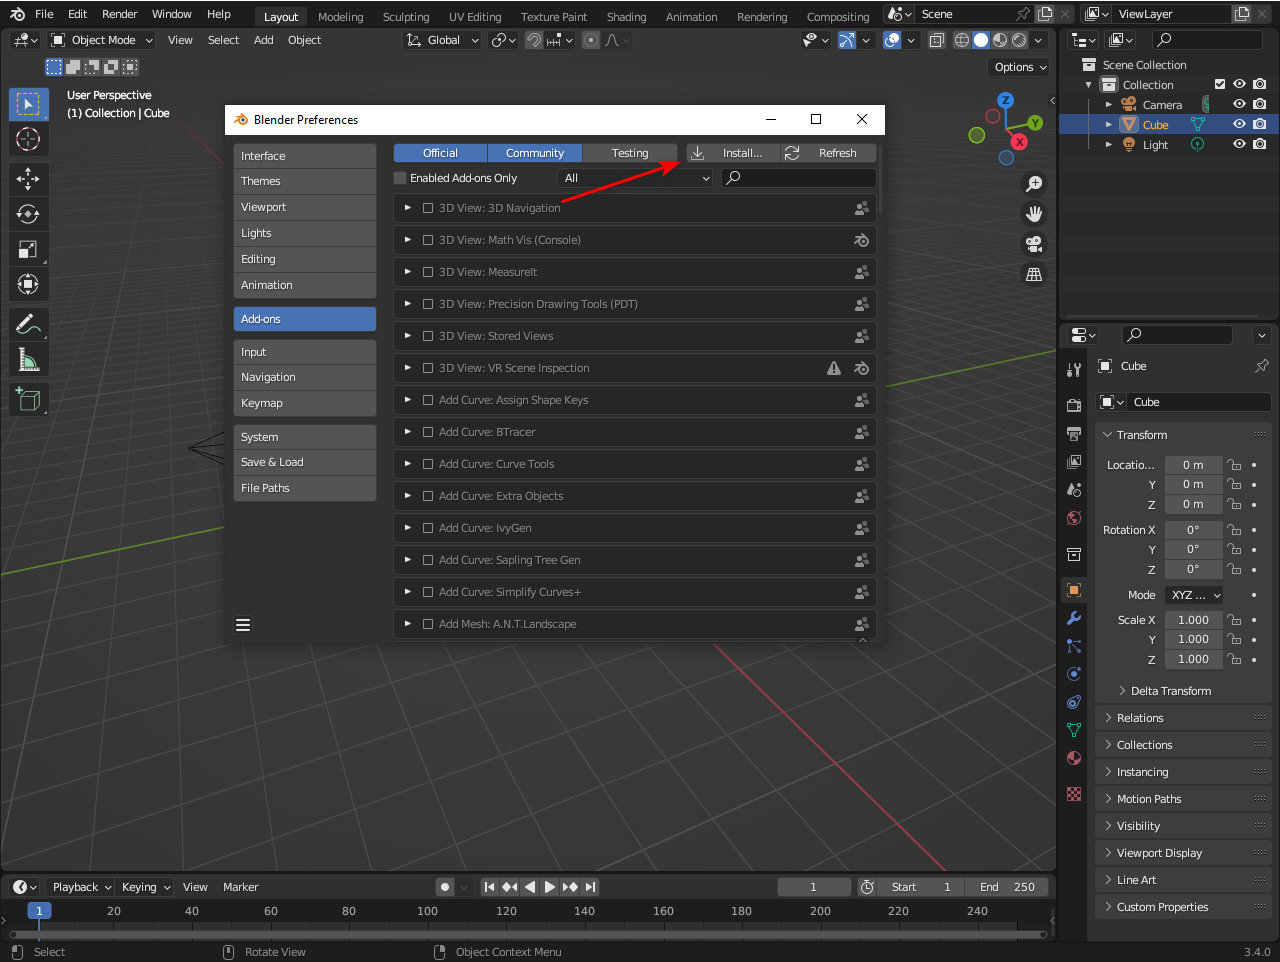Select the Cursor tool
The width and height of the screenshot is (1280, 962).
click(28, 139)
